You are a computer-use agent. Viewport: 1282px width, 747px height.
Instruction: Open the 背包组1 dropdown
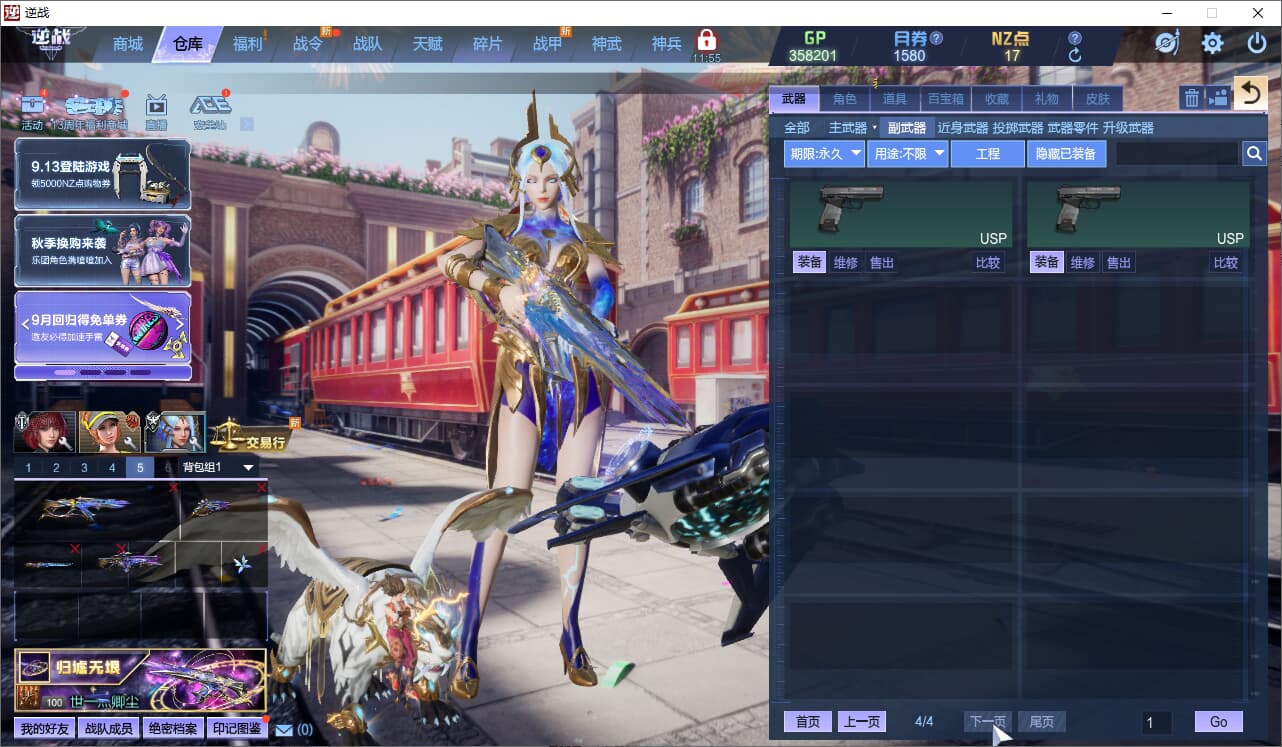[218, 468]
